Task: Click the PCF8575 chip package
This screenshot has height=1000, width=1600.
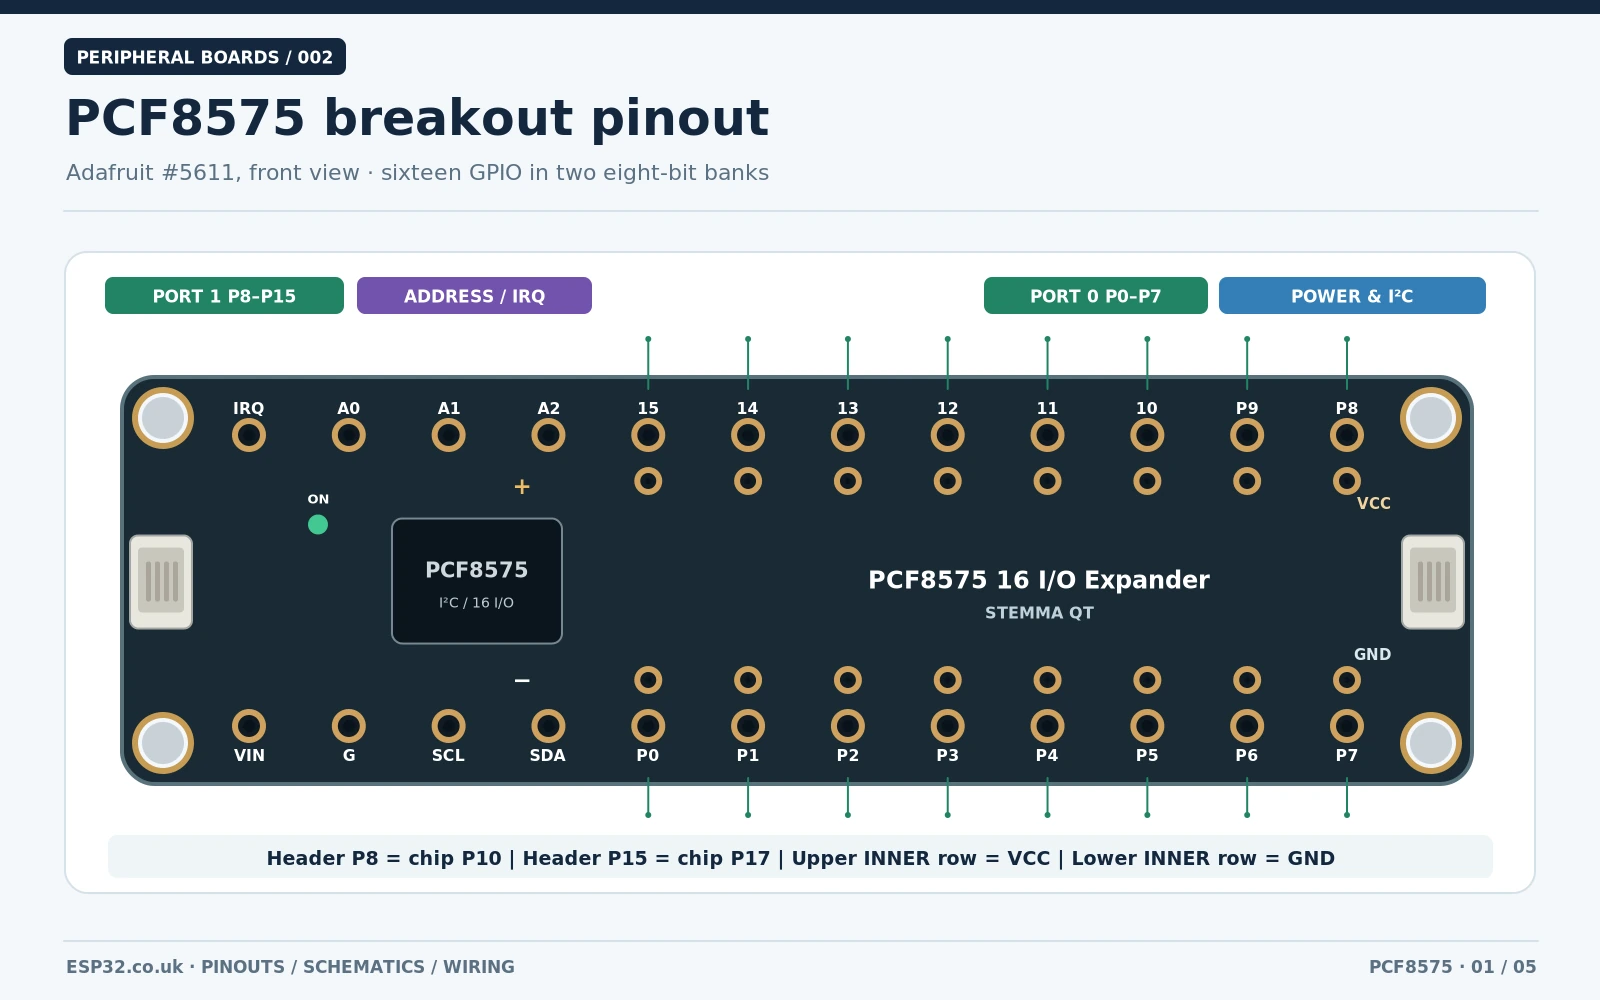Action: click(477, 581)
